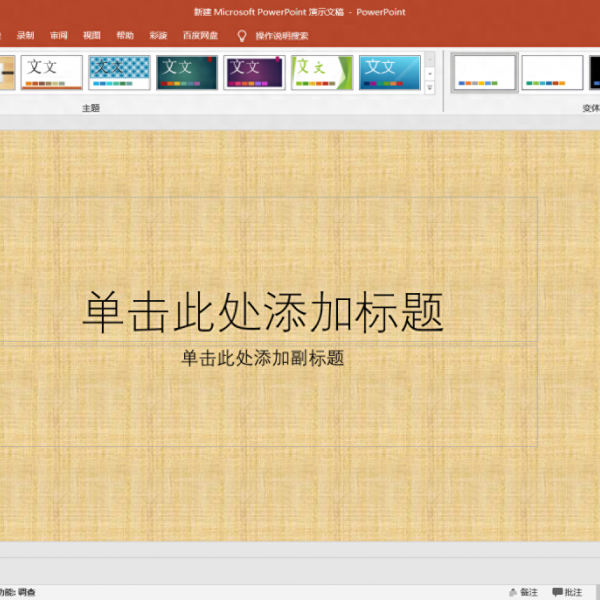Toggle the 批注 comments pane

[567, 592]
